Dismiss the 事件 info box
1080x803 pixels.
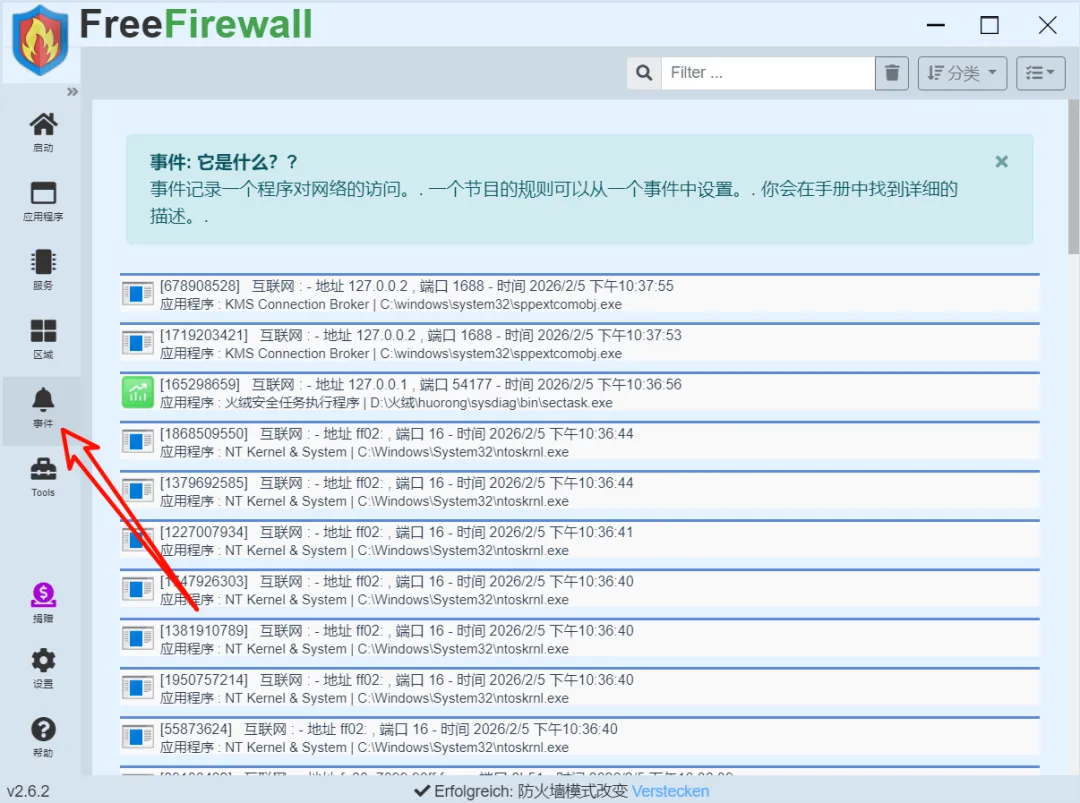pyautogui.click(x=1001, y=161)
